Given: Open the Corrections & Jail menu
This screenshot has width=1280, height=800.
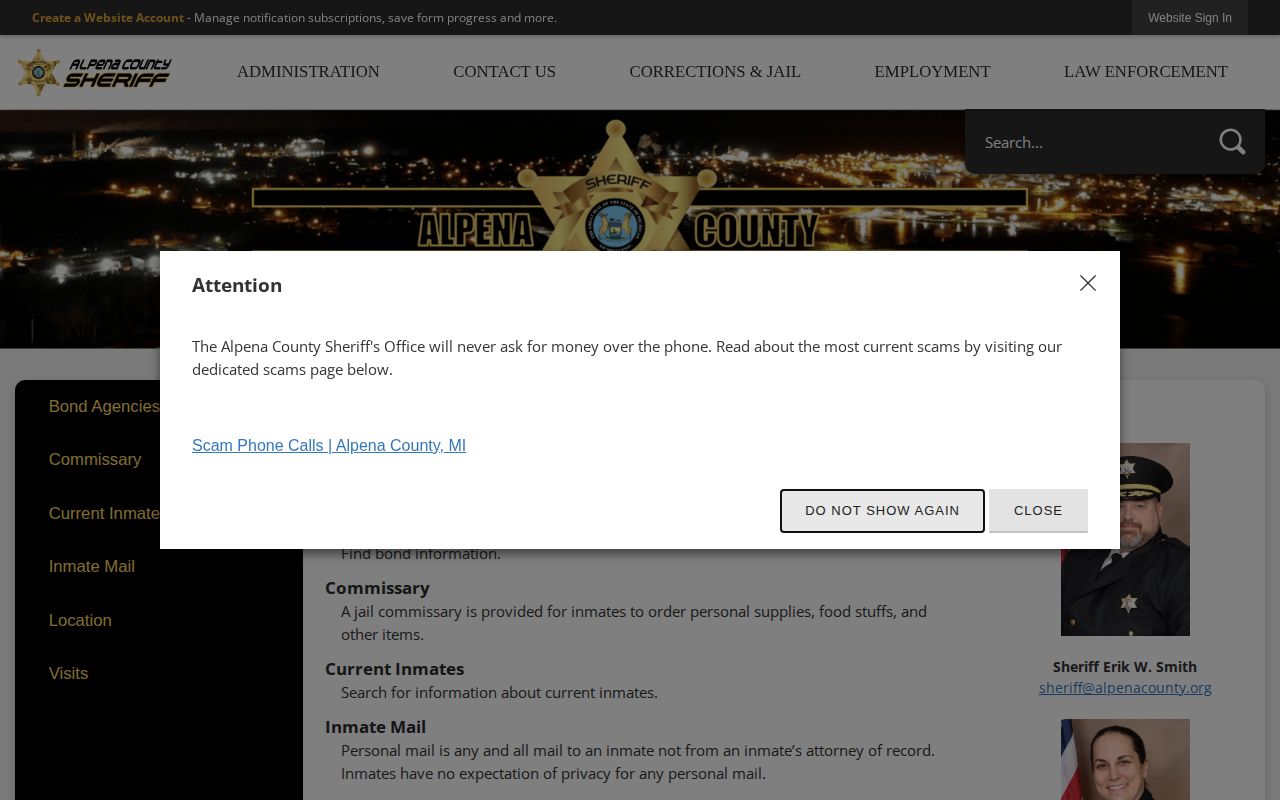Looking at the screenshot, I should [x=715, y=72].
